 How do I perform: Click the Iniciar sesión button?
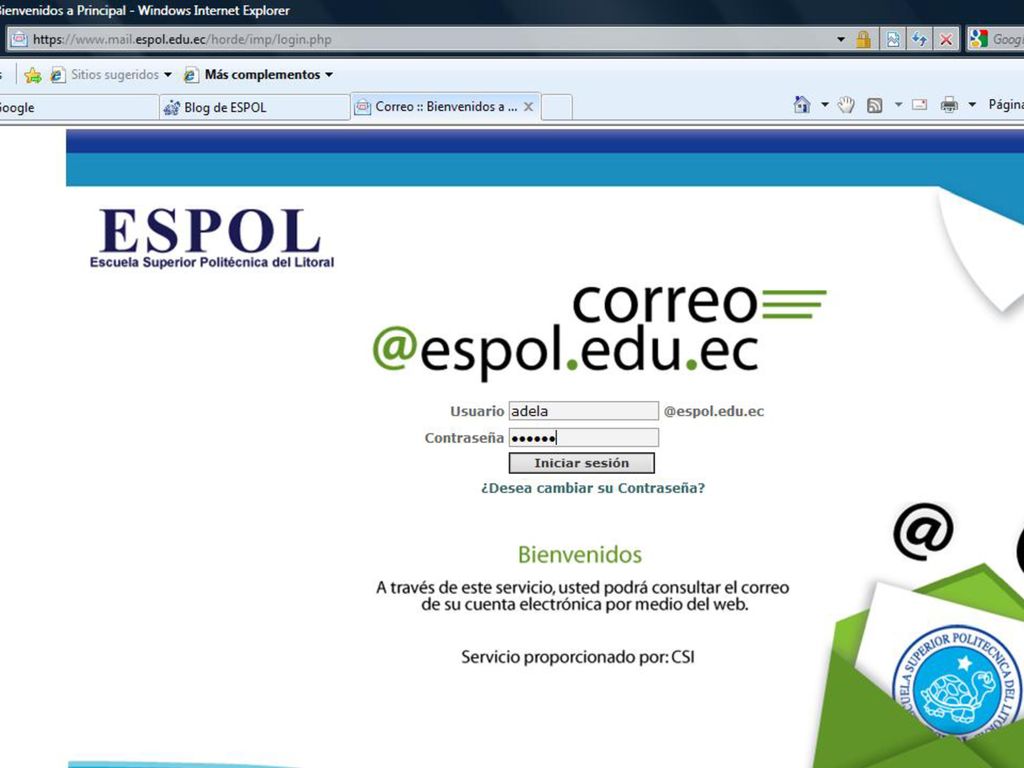[581, 463]
